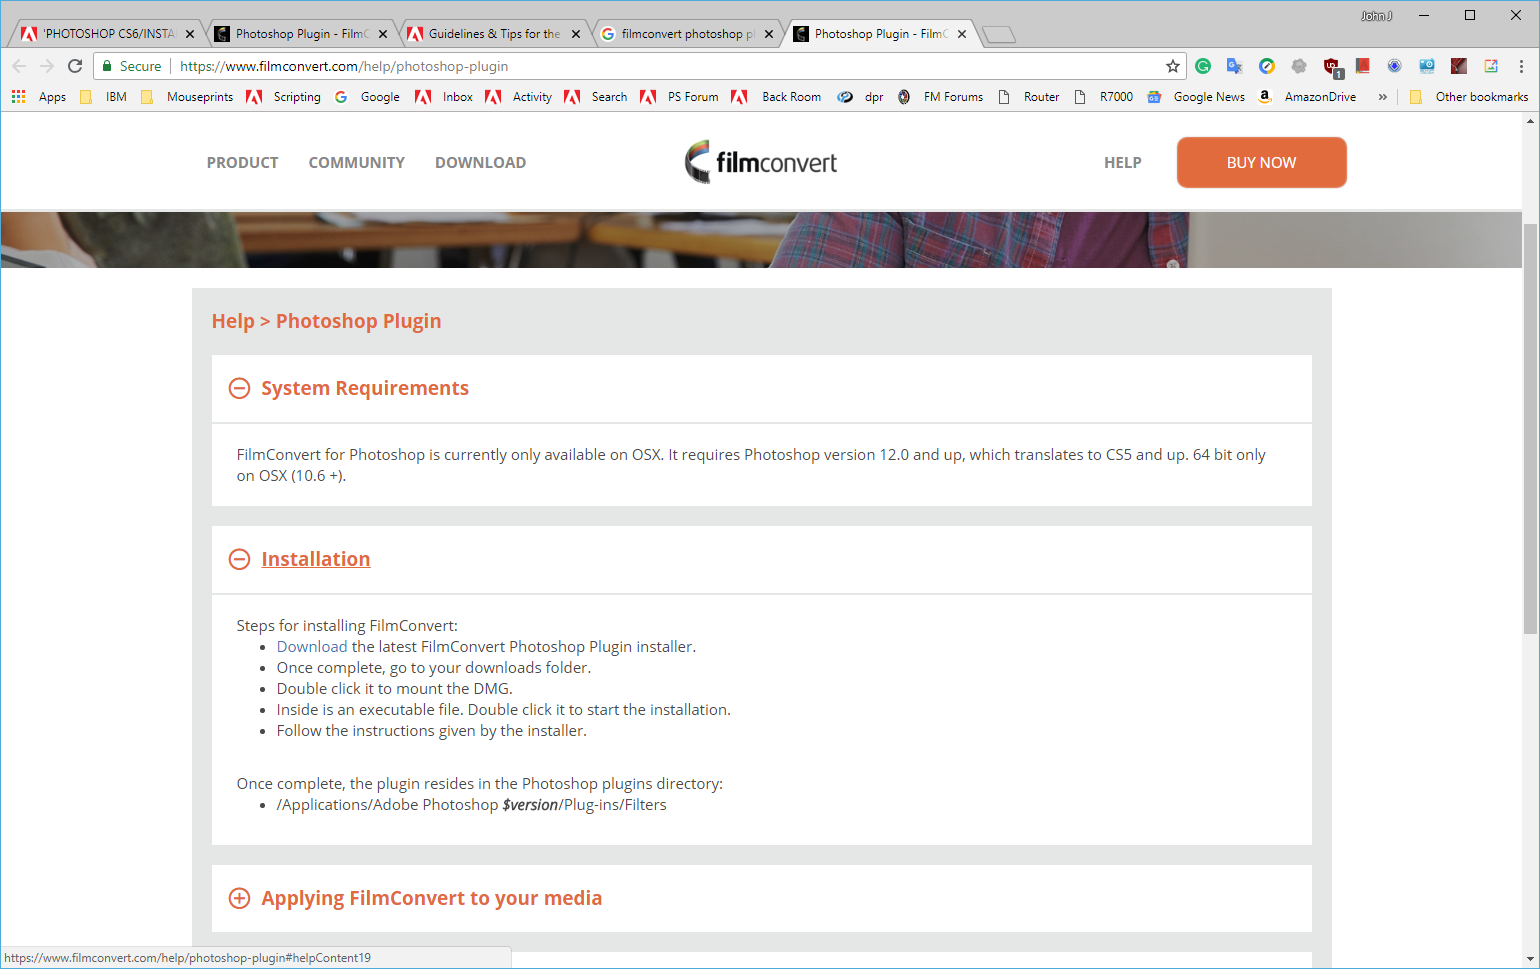The width and height of the screenshot is (1540, 969).
Task: Click the System Requirements heading
Action: [365, 388]
